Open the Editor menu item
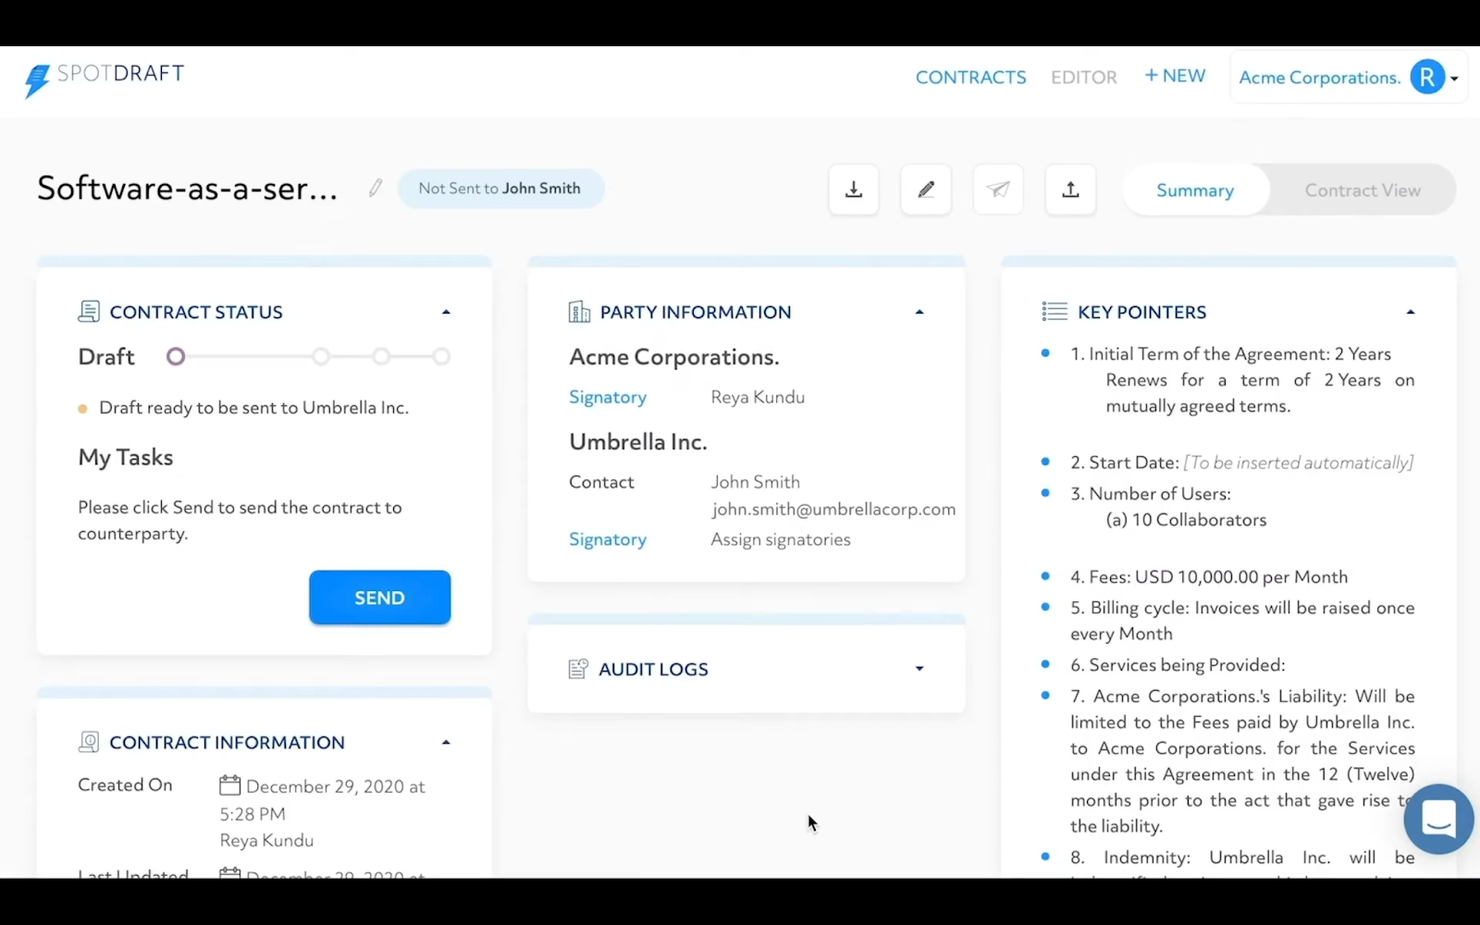The image size is (1480, 925). (1084, 77)
